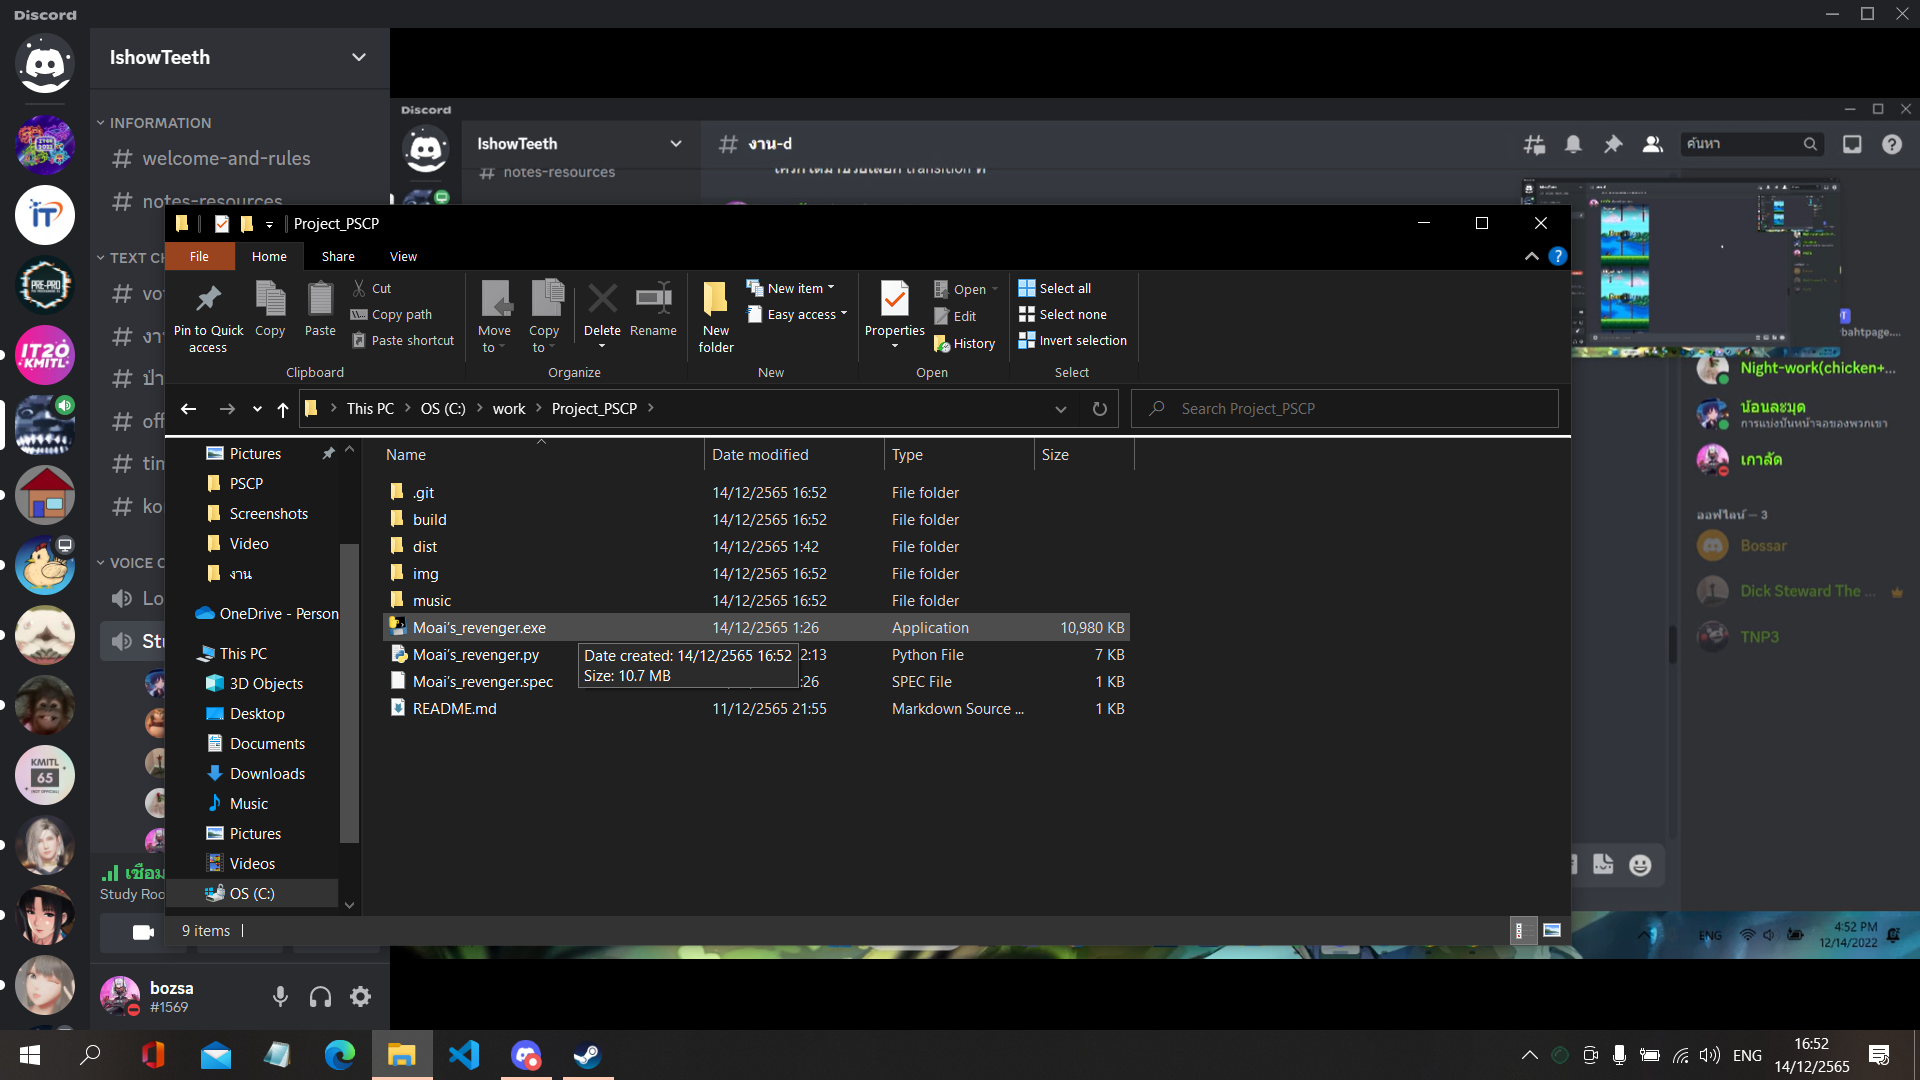Image resolution: width=1920 pixels, height=1080 pixels.
Task: Click the refresh button beside address bar
Action: pyautogui.click(x=1099, y=409)
